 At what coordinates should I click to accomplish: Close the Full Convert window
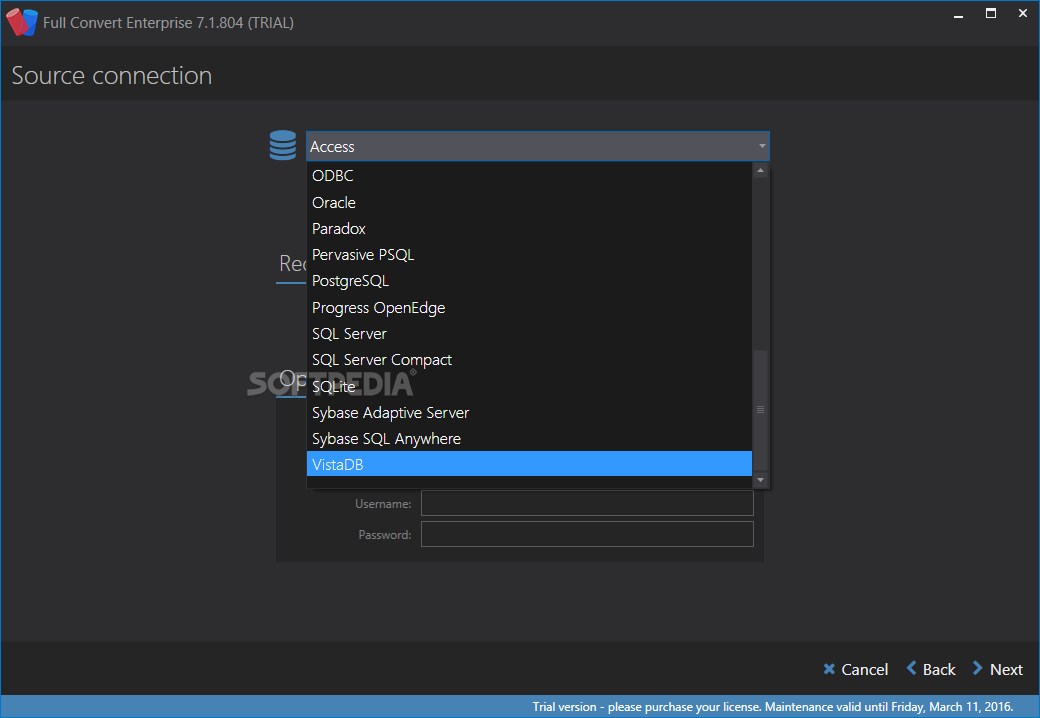pos(1023,13)
